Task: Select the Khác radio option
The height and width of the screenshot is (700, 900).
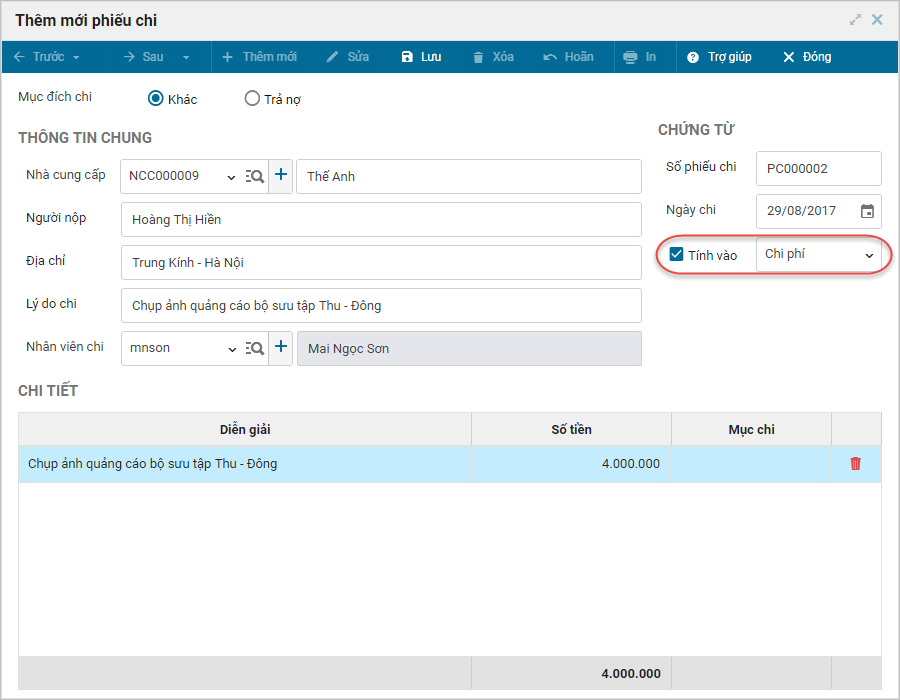Action: [x=155, y=99]
